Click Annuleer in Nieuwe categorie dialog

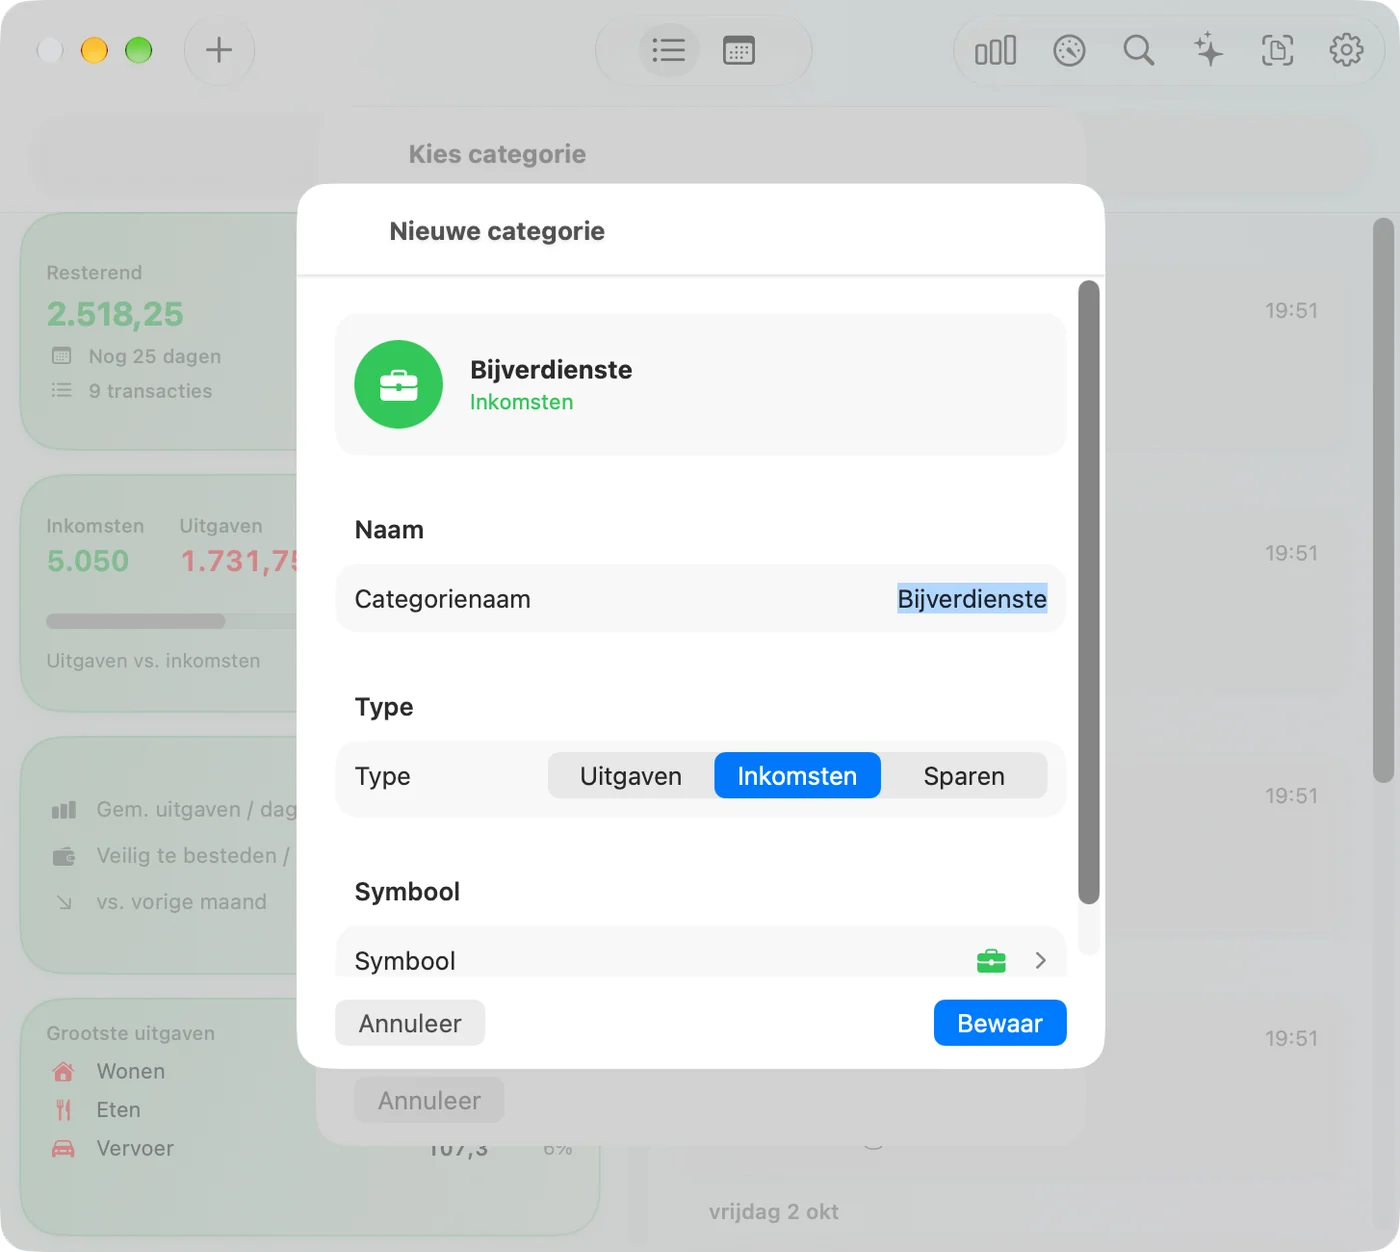coord(410,1023)
